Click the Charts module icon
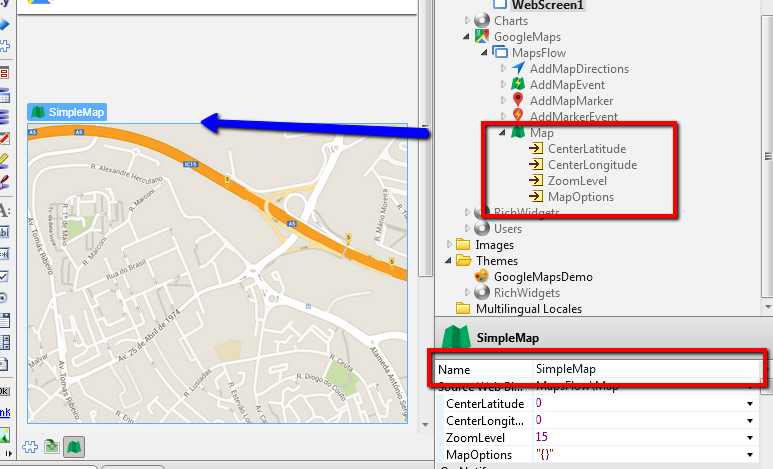This screenshot has height=469, width=773. tap(482, 21)
